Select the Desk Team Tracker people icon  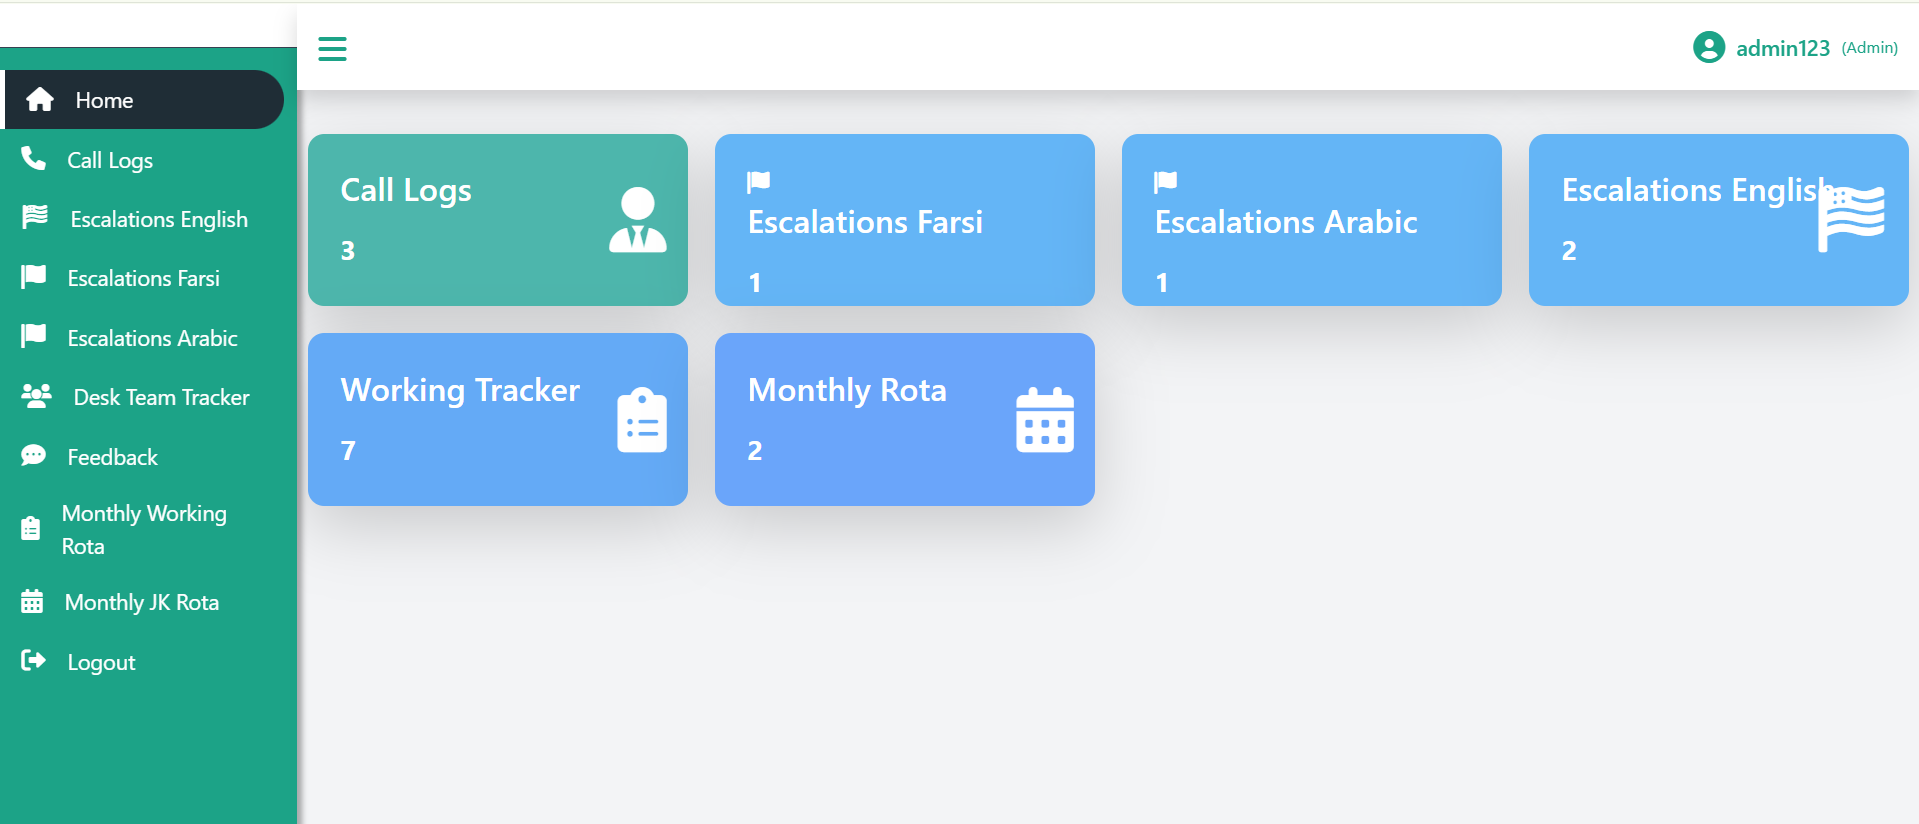coord(36,396)
